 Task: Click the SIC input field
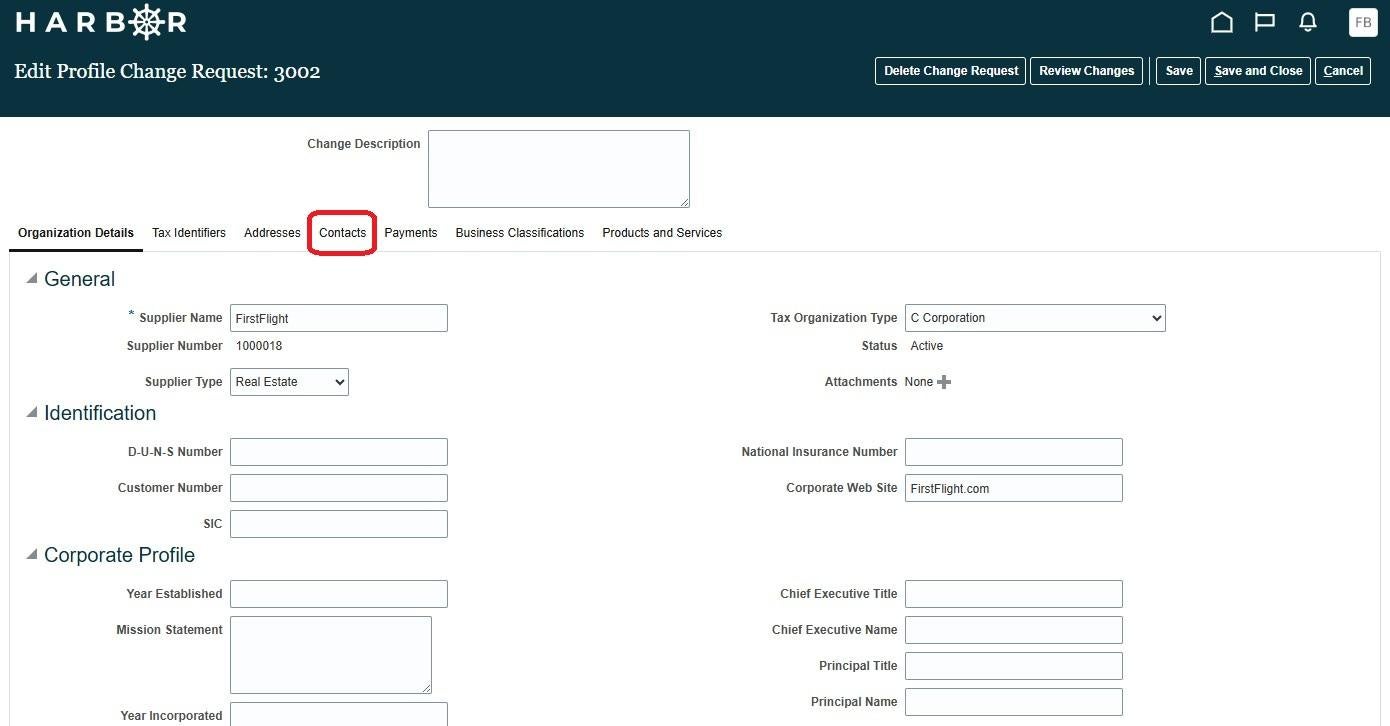pos(339,524)
